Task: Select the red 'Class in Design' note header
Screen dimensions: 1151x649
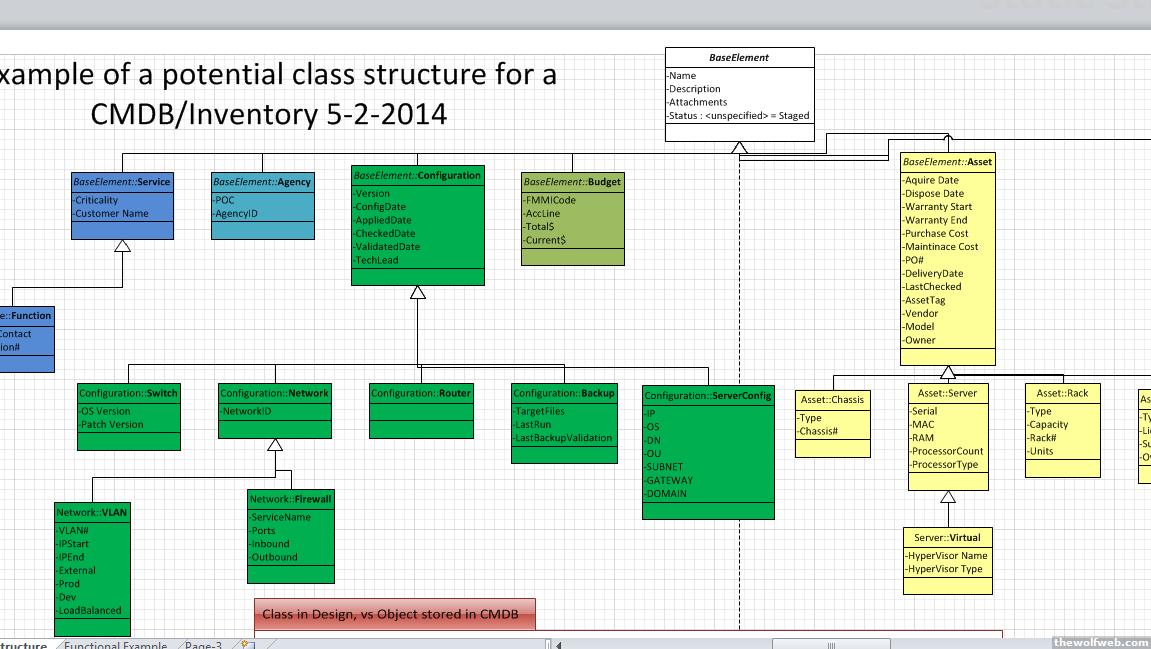Action: pos(394,614)
